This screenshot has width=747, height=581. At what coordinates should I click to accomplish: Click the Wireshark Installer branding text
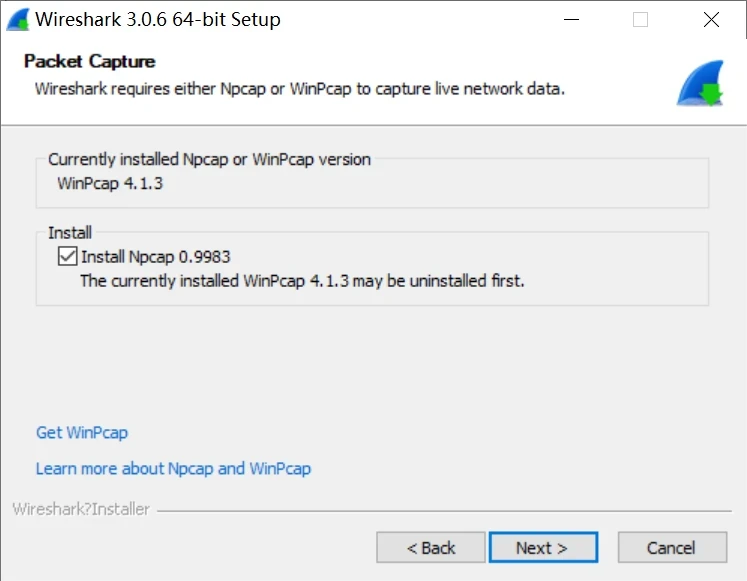coord(81,509)
